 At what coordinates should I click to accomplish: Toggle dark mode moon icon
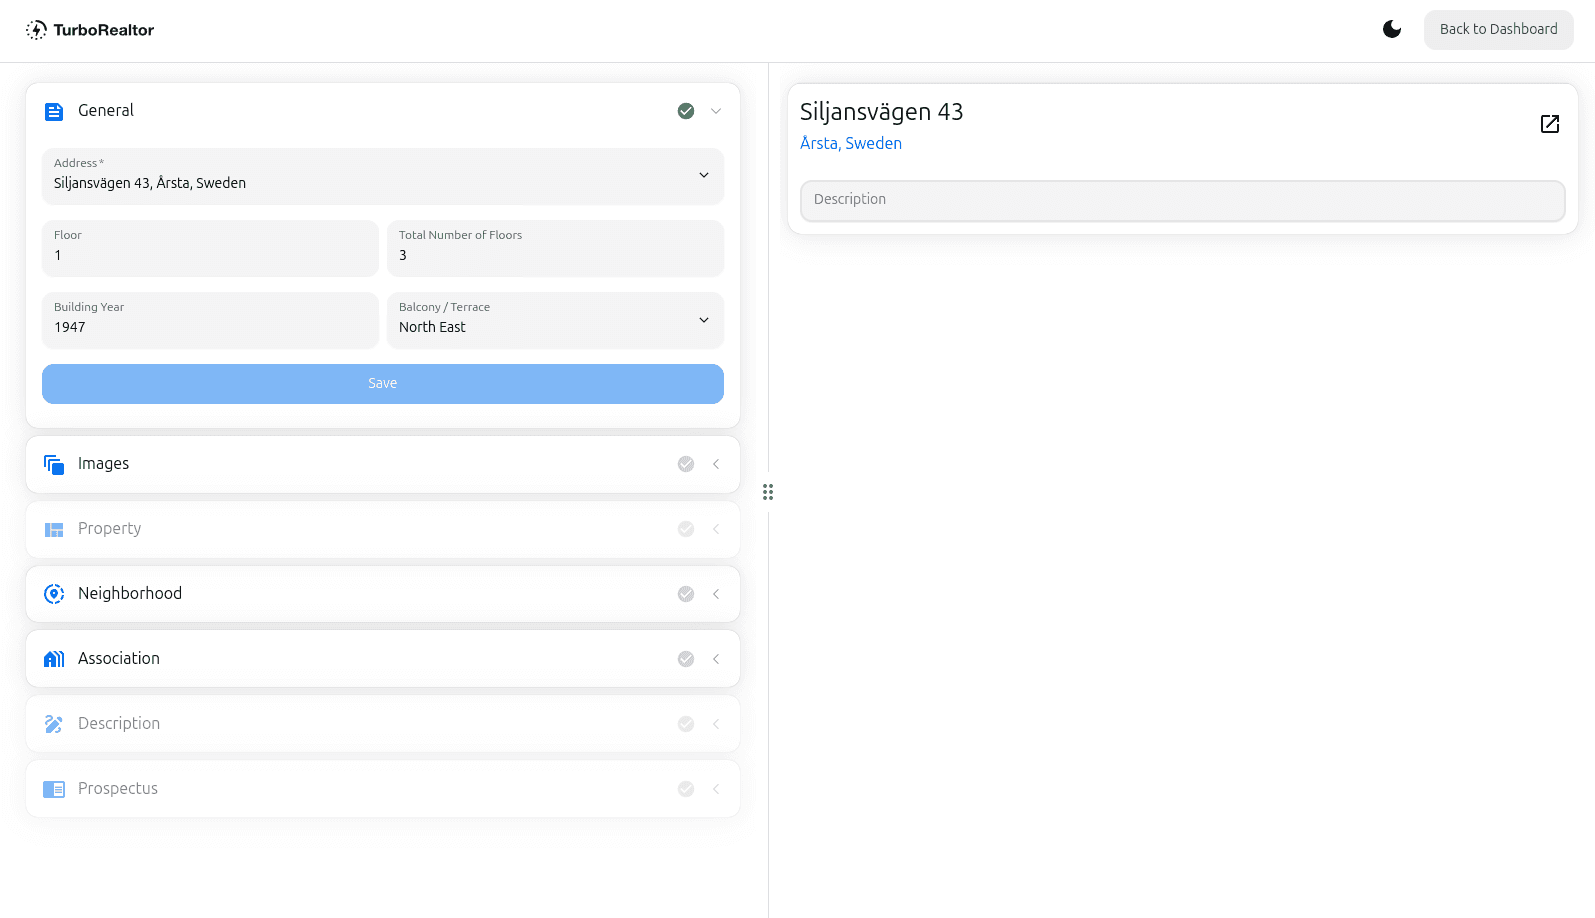click(x=1391, y=29)
